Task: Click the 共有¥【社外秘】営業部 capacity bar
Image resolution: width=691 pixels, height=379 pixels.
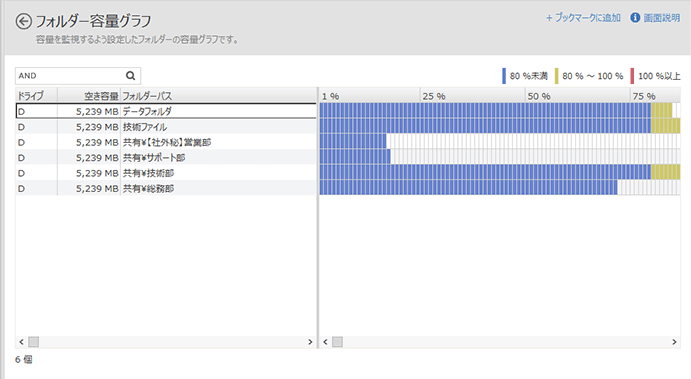Action: (x=353, y=141)
